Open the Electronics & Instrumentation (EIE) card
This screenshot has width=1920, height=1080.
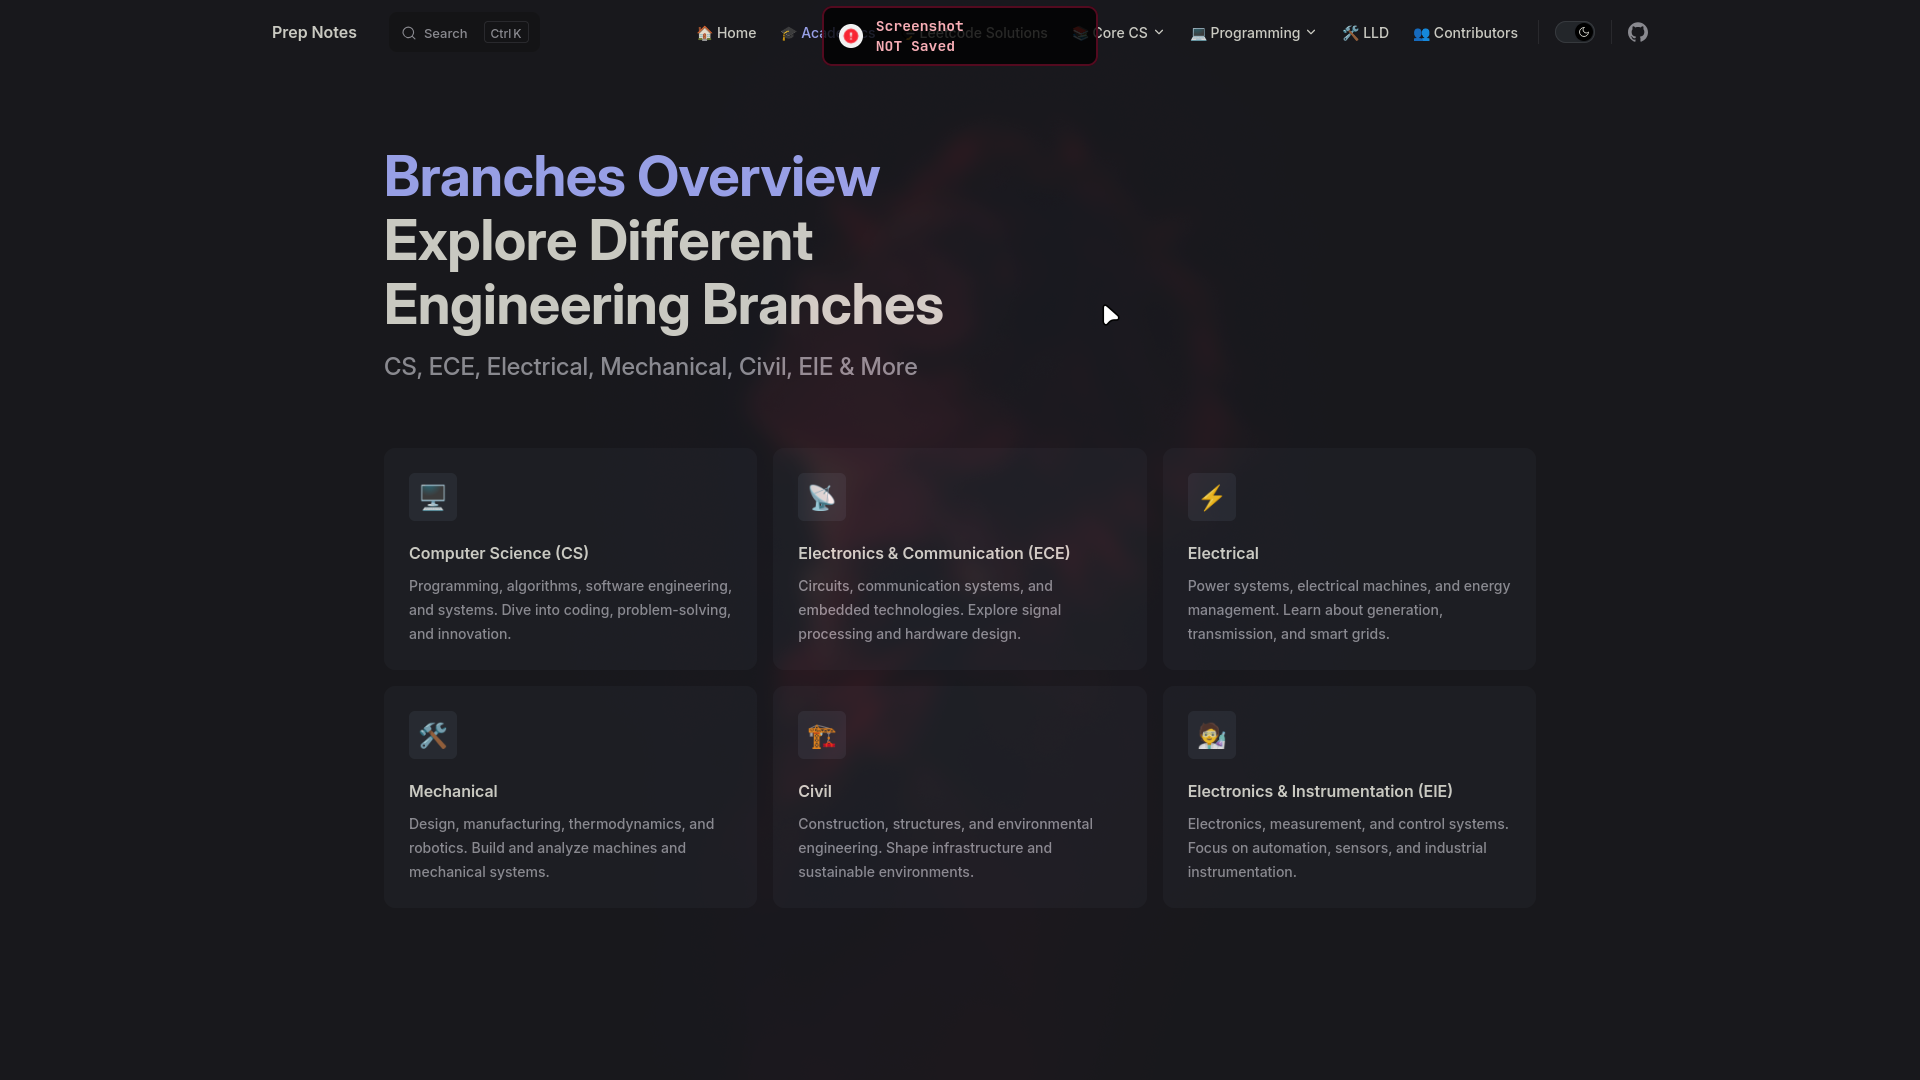[1348, 796]
